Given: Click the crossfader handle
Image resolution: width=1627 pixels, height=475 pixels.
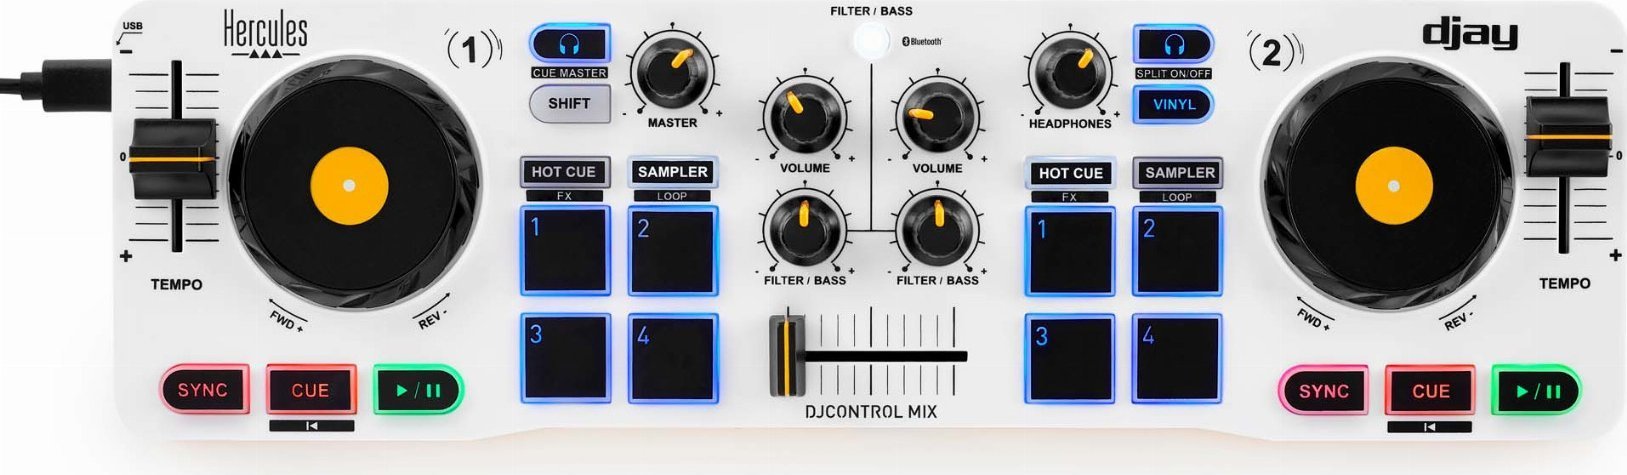Looking at the screenshot, I should 787,355.
